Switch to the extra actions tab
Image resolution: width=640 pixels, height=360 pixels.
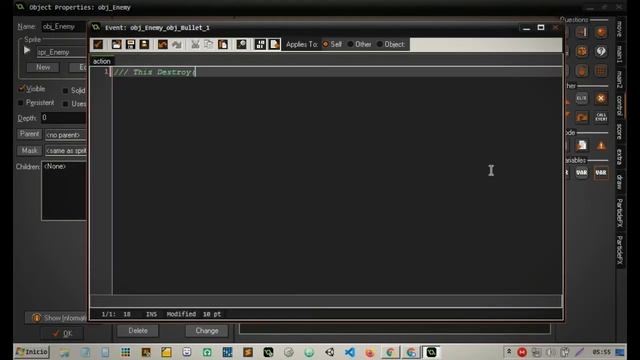pos(620,157)
